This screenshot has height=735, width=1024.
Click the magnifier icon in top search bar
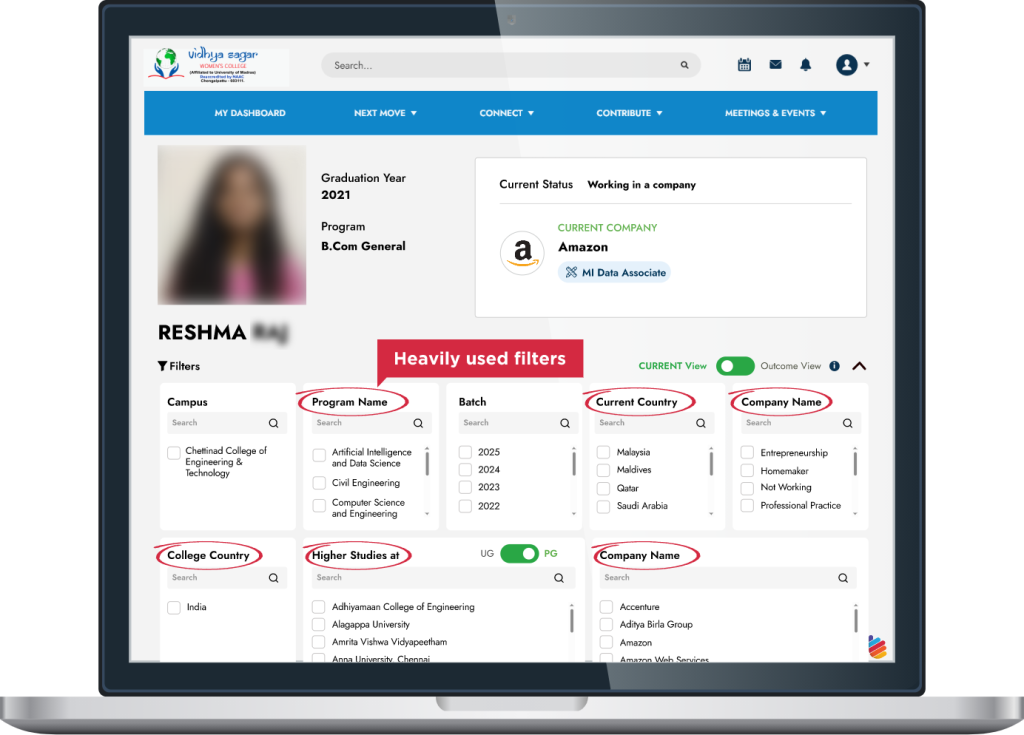click(x=684, y=65)
